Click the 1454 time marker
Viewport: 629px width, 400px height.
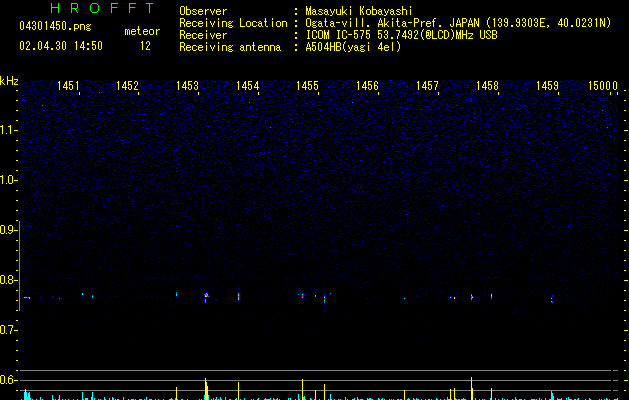click(248, 86)
